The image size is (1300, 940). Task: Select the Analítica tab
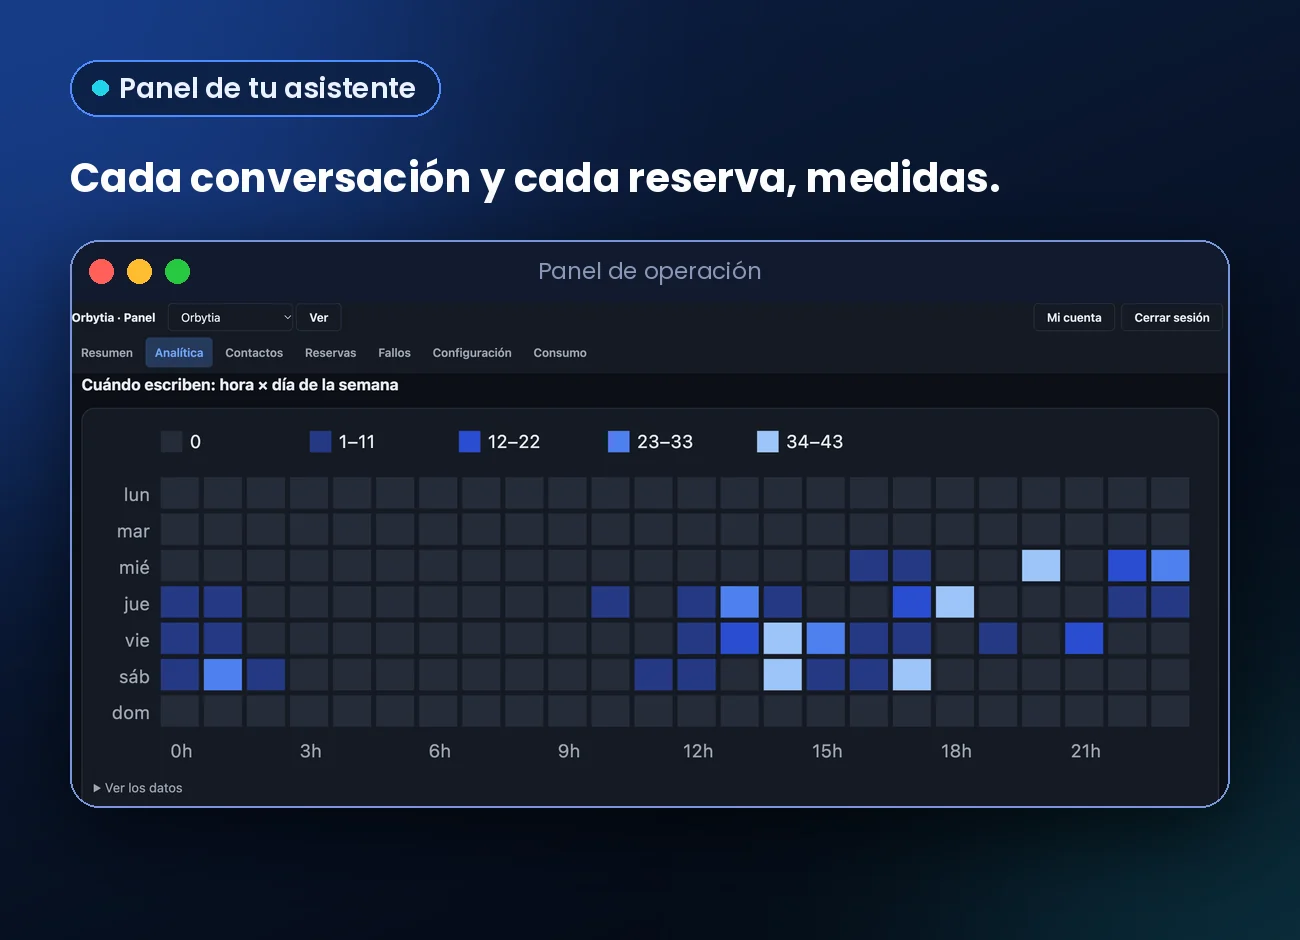tap(179, 353)
